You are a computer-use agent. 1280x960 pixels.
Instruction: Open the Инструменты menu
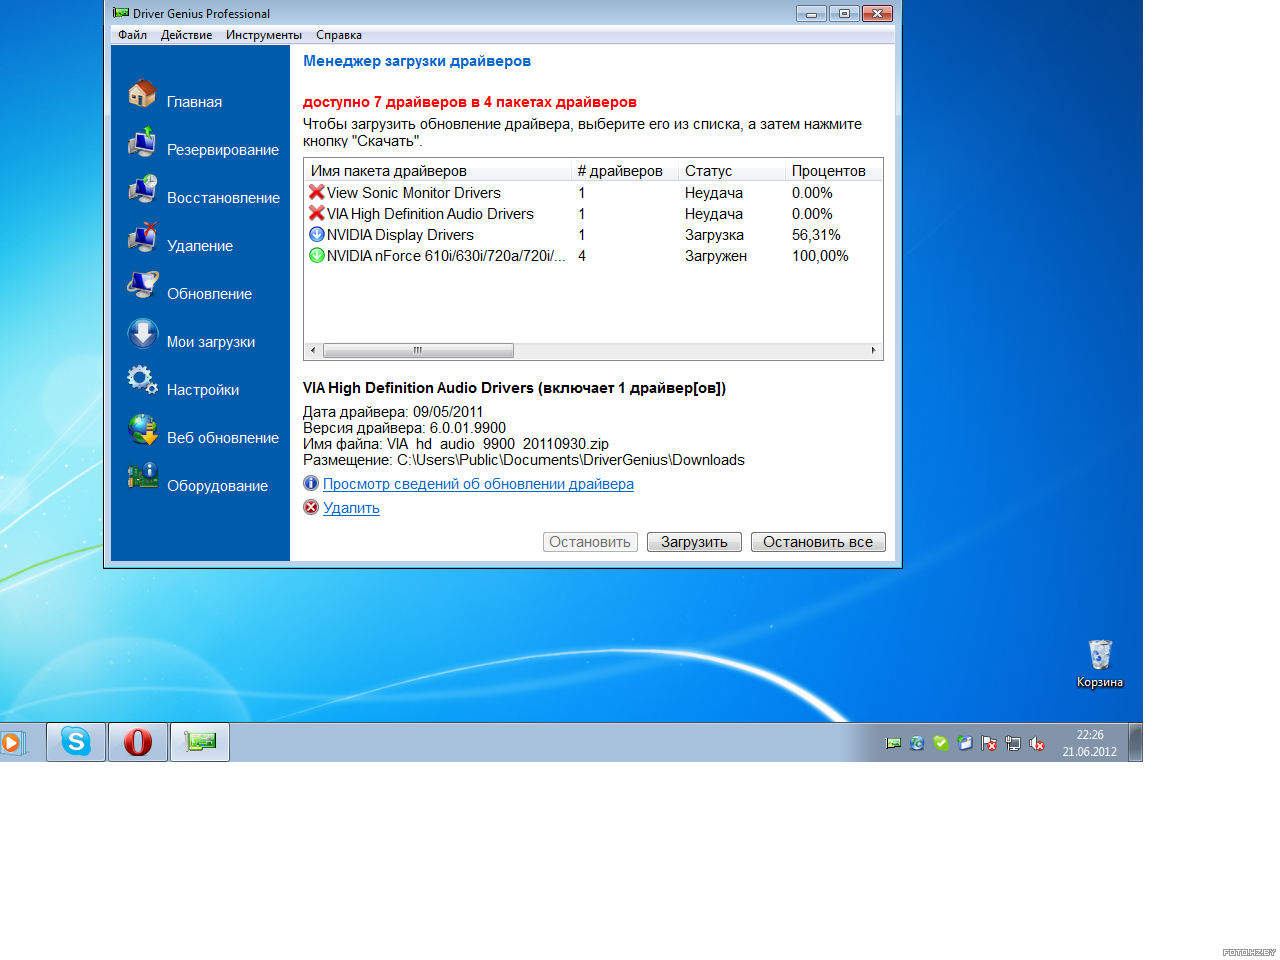pyautogui.click(x=264, y=35)
